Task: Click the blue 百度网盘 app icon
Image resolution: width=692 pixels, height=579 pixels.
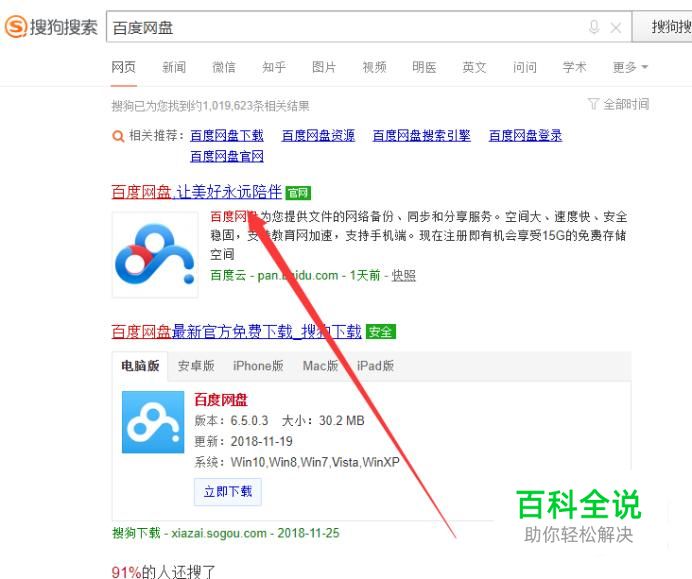Action: pos(153,422)
